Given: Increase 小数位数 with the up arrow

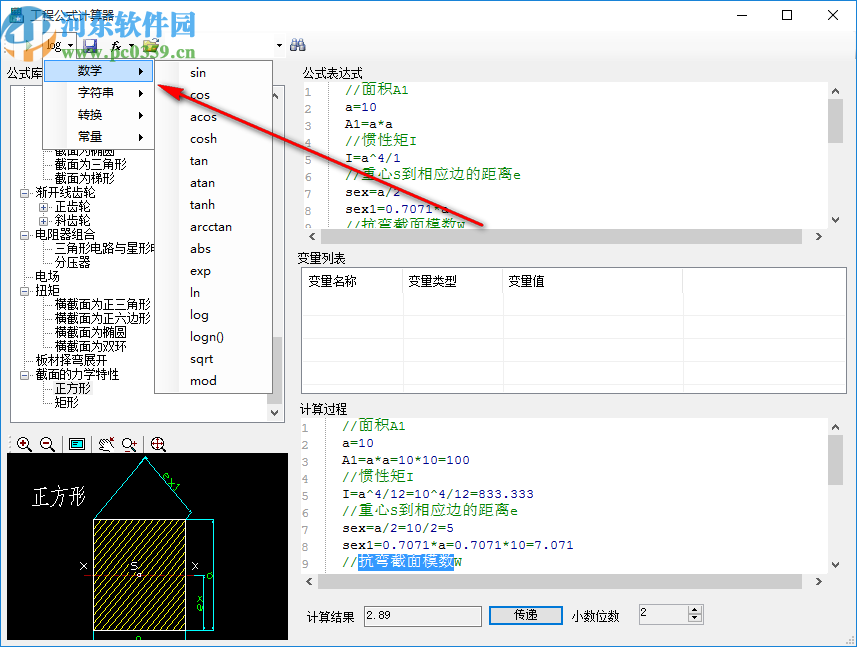Looking at the screenshot, I should click(x=695, y=610).
